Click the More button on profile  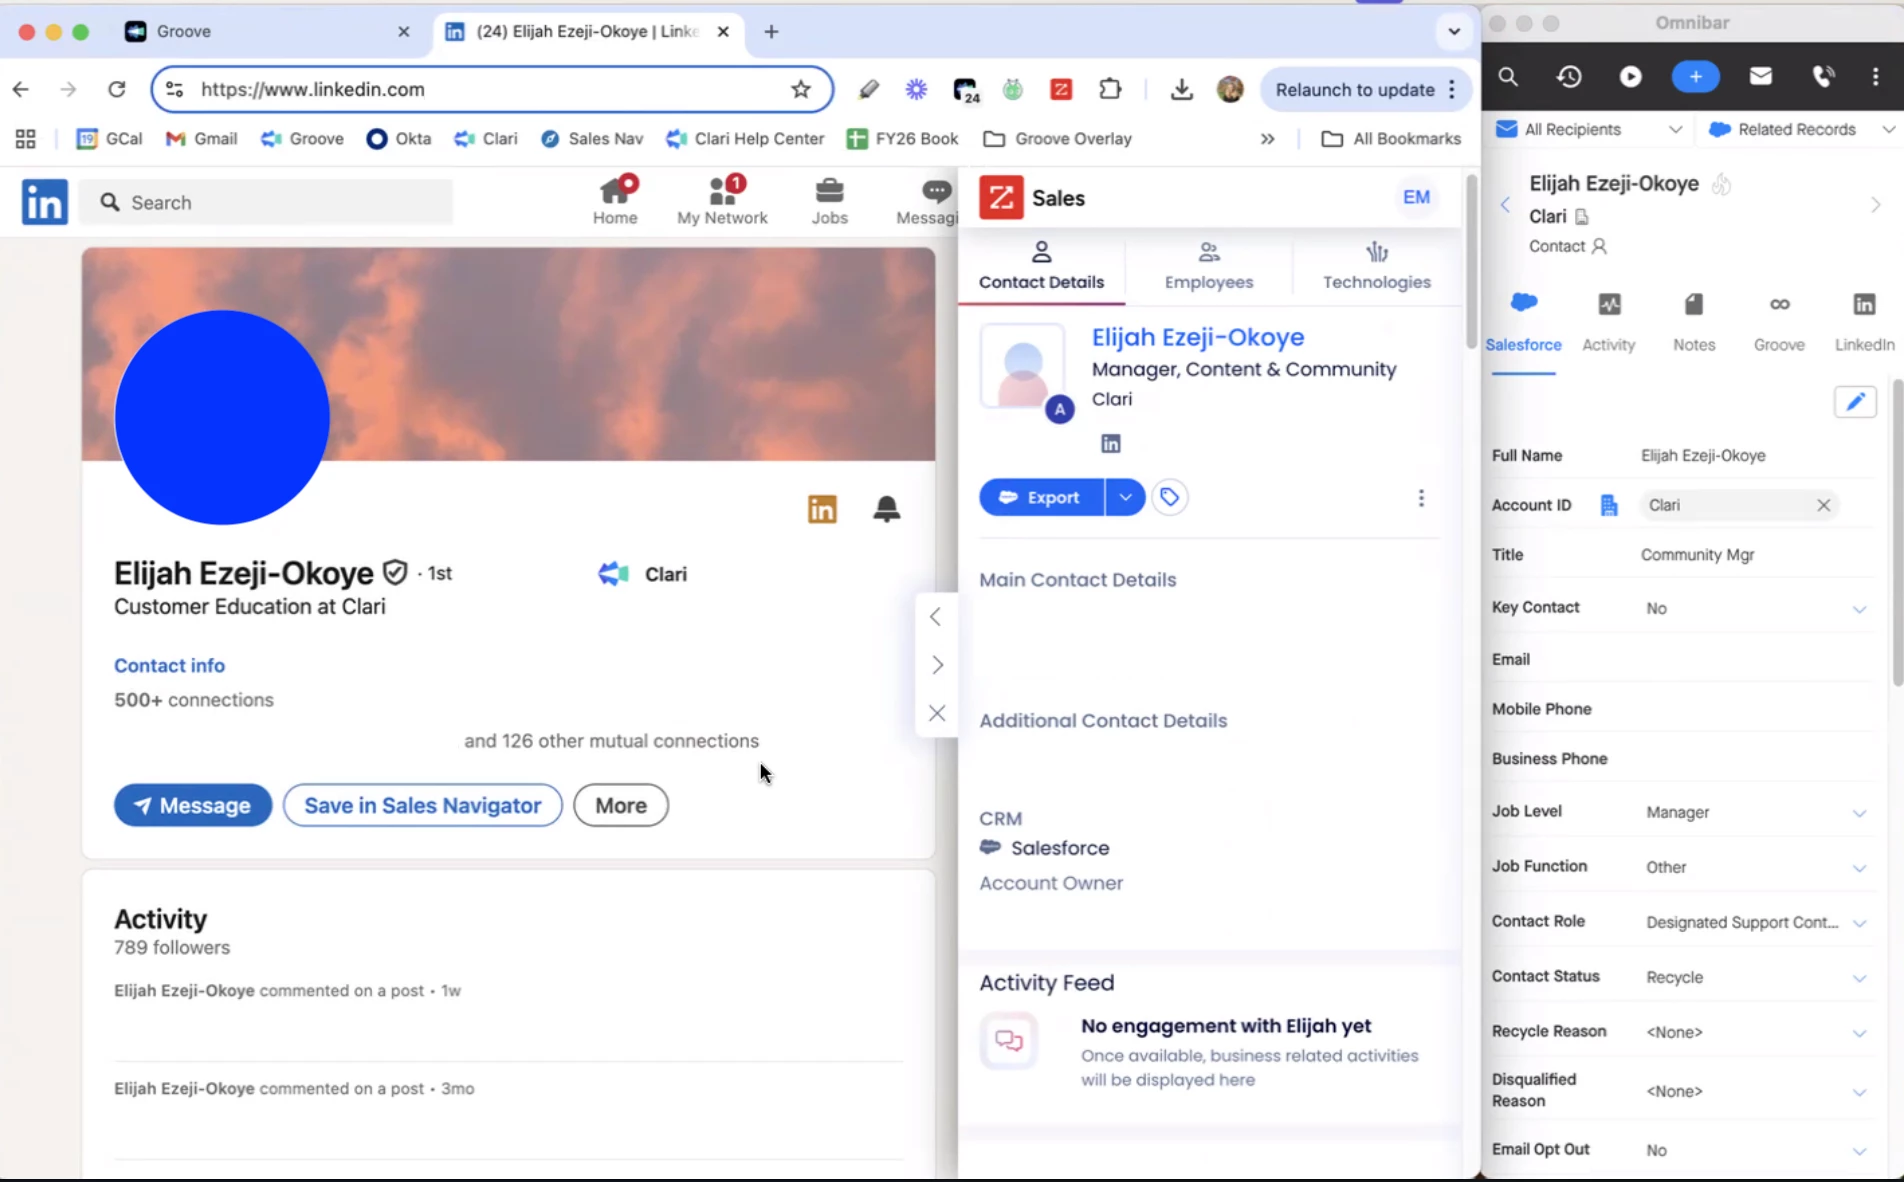point(621,805)
